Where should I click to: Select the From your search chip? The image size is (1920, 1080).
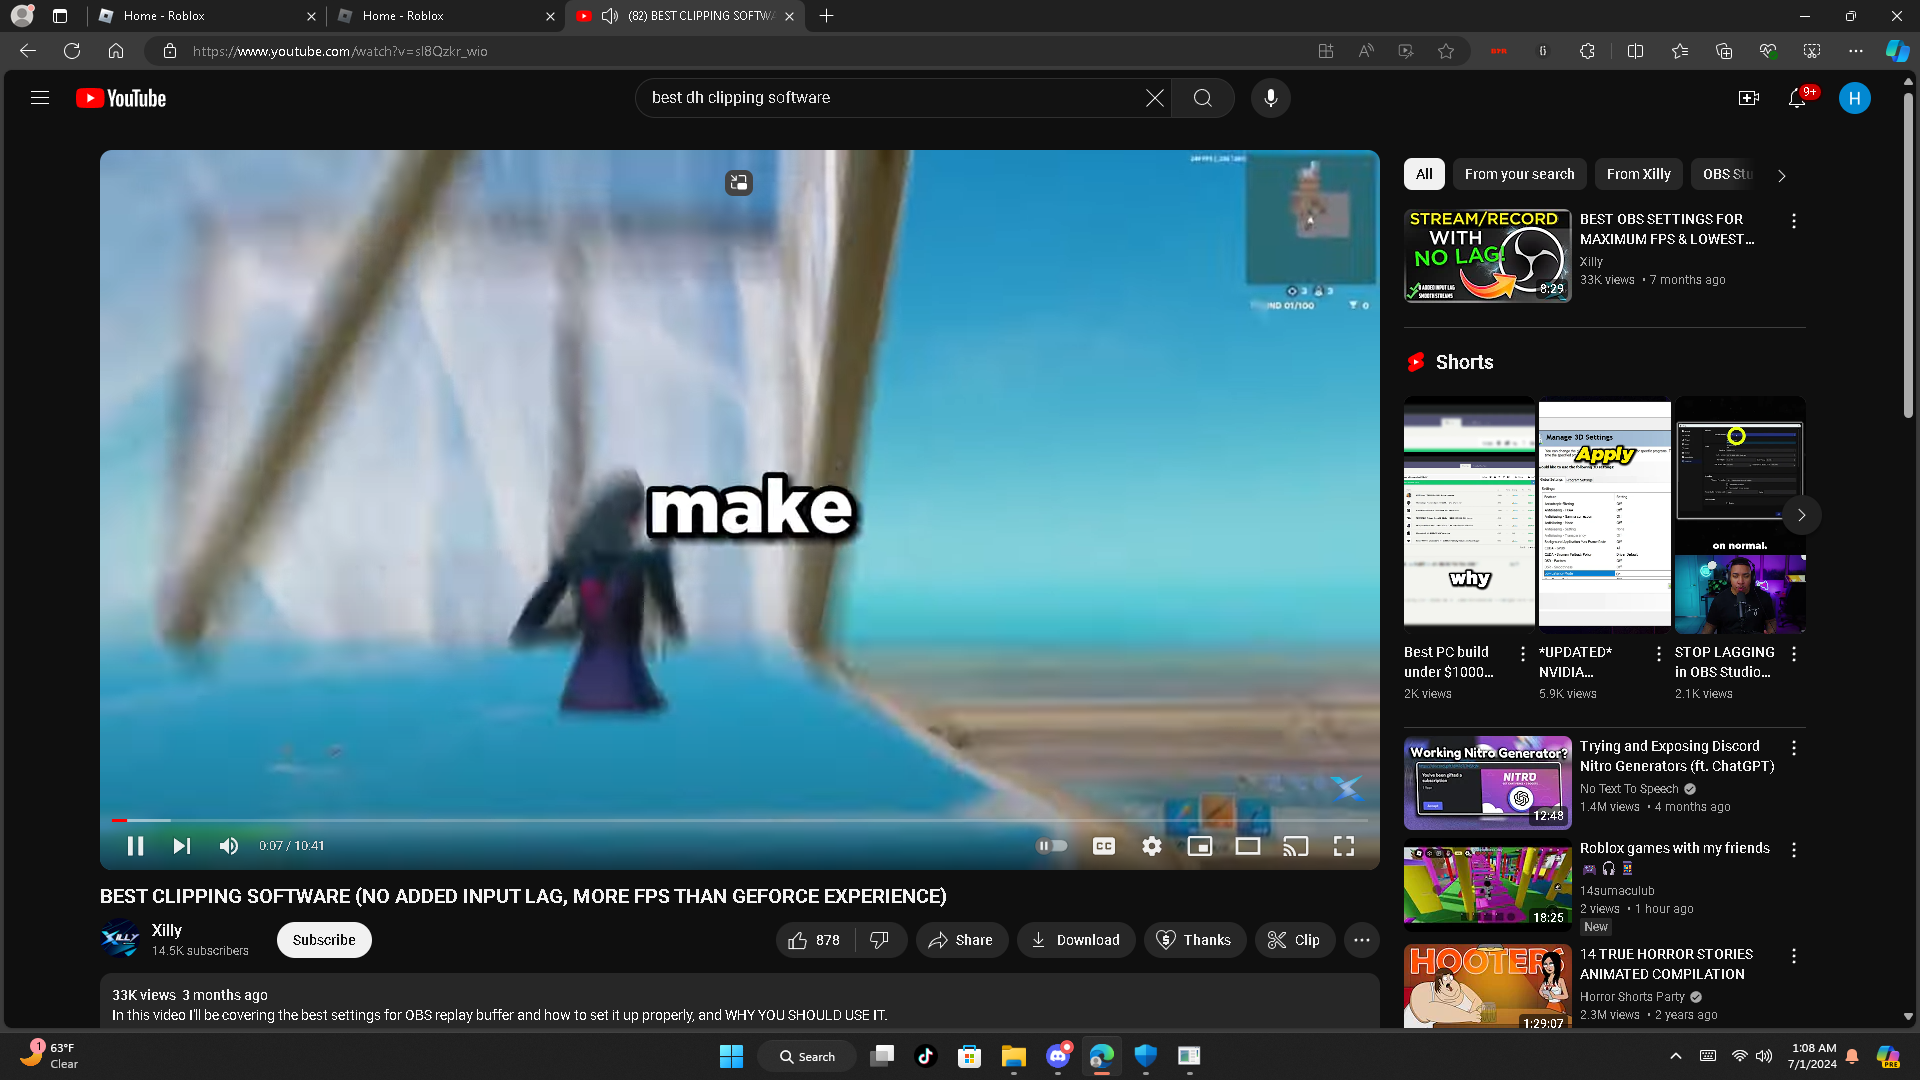tap(1519, 174)
